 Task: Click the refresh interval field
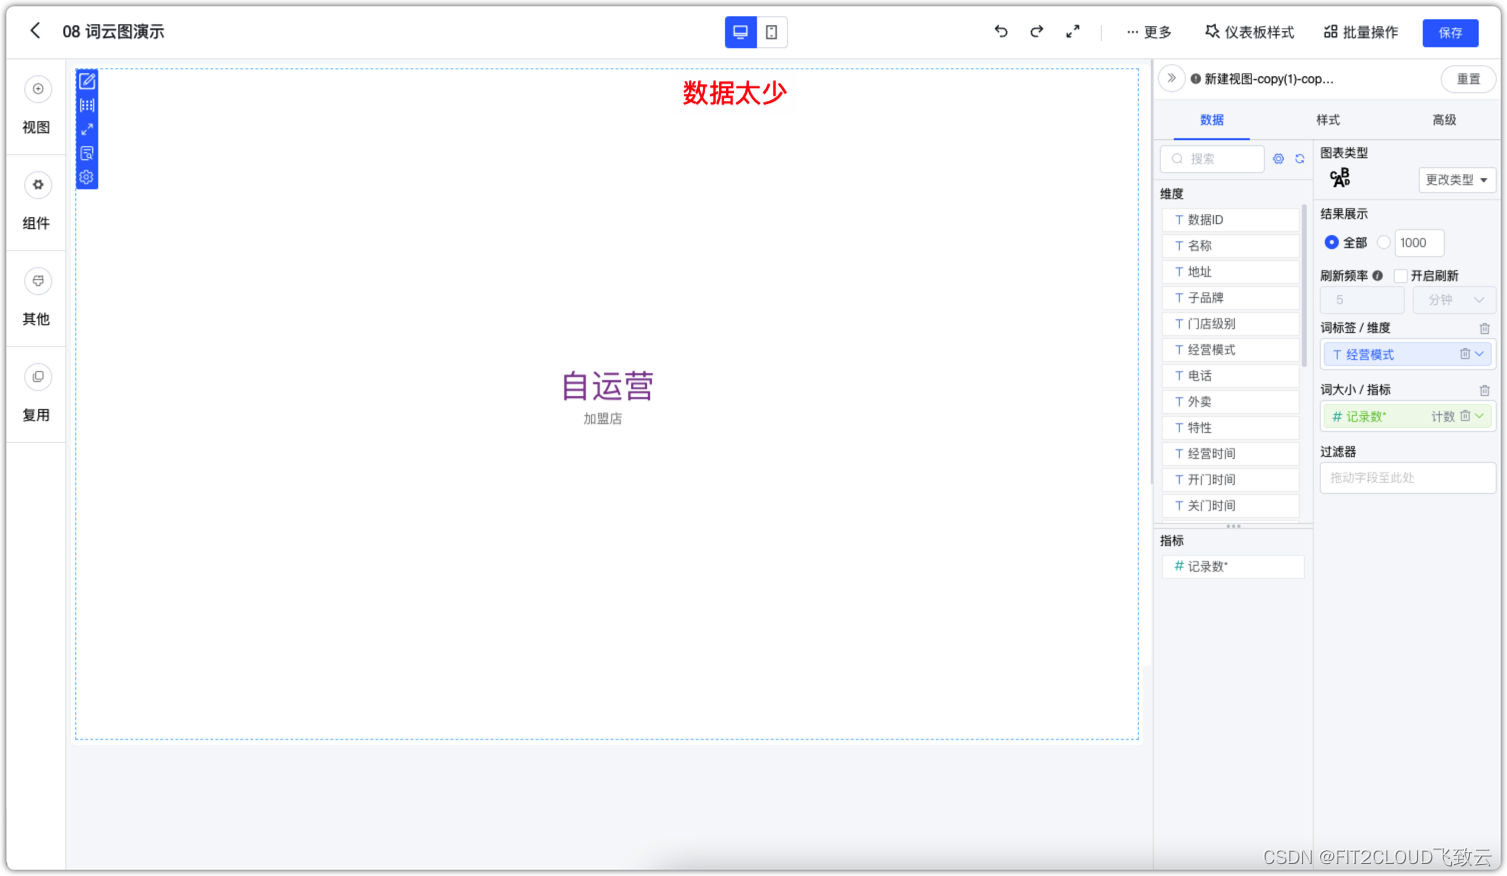1362,300
